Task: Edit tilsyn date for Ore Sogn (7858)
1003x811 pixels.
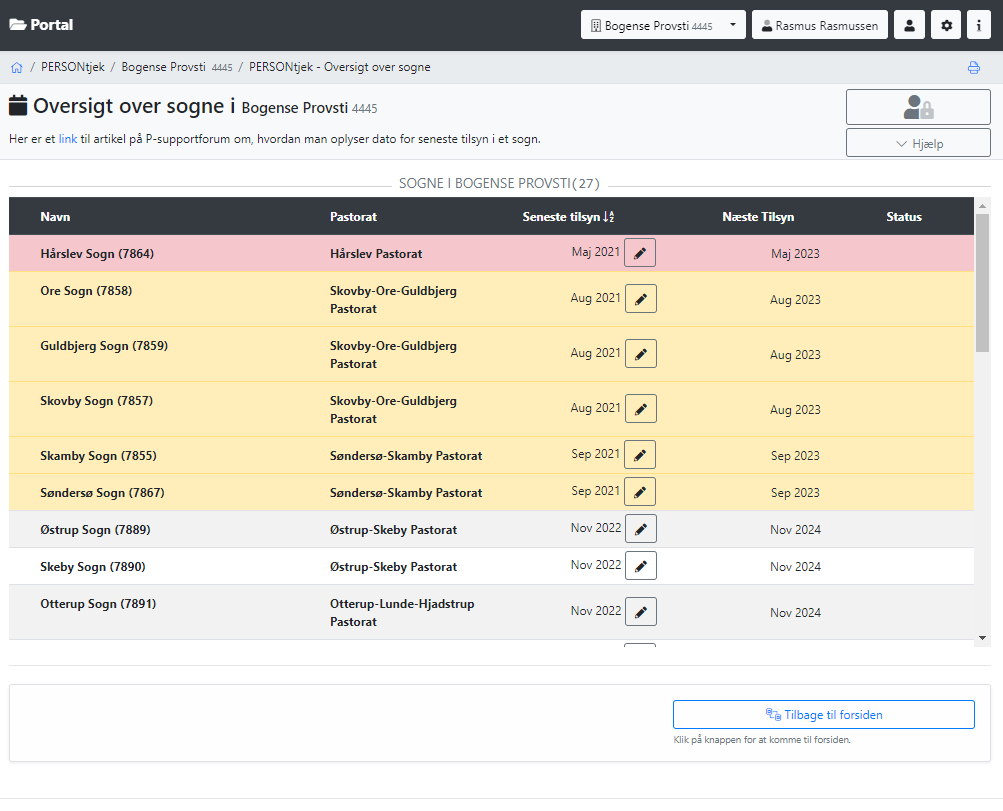Action: 640,299
